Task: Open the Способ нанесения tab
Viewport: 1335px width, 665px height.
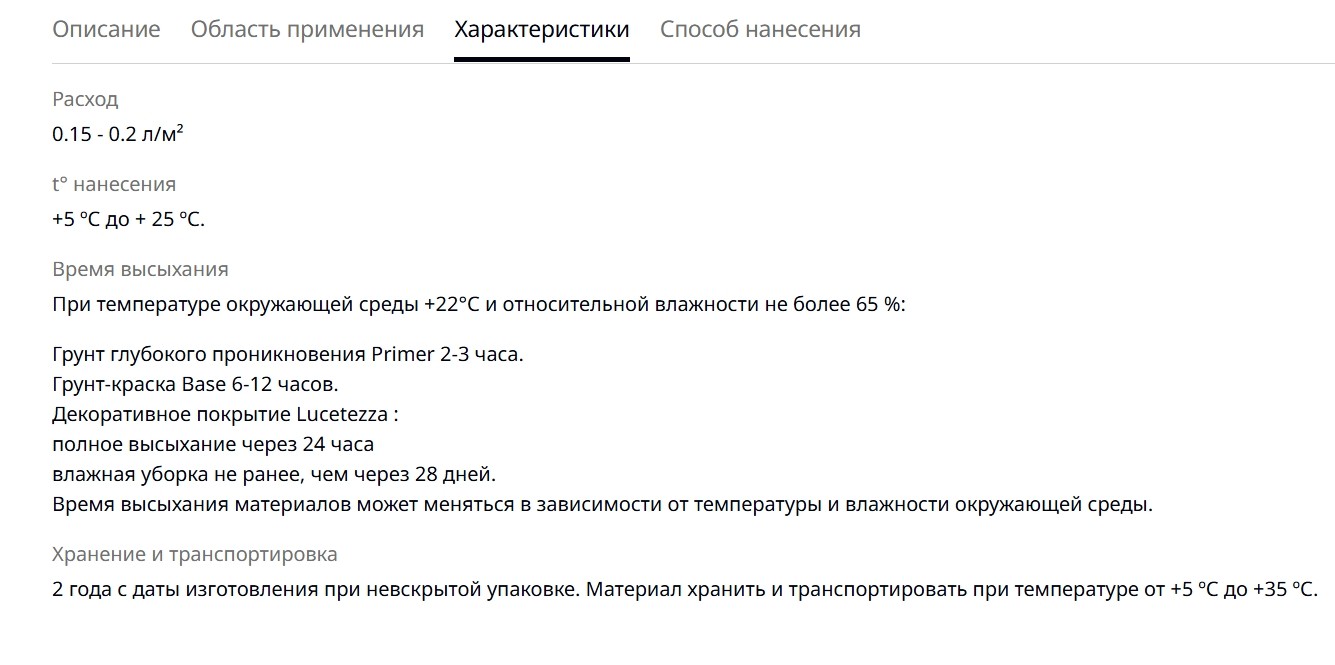Action: click(x=760, y=30)
